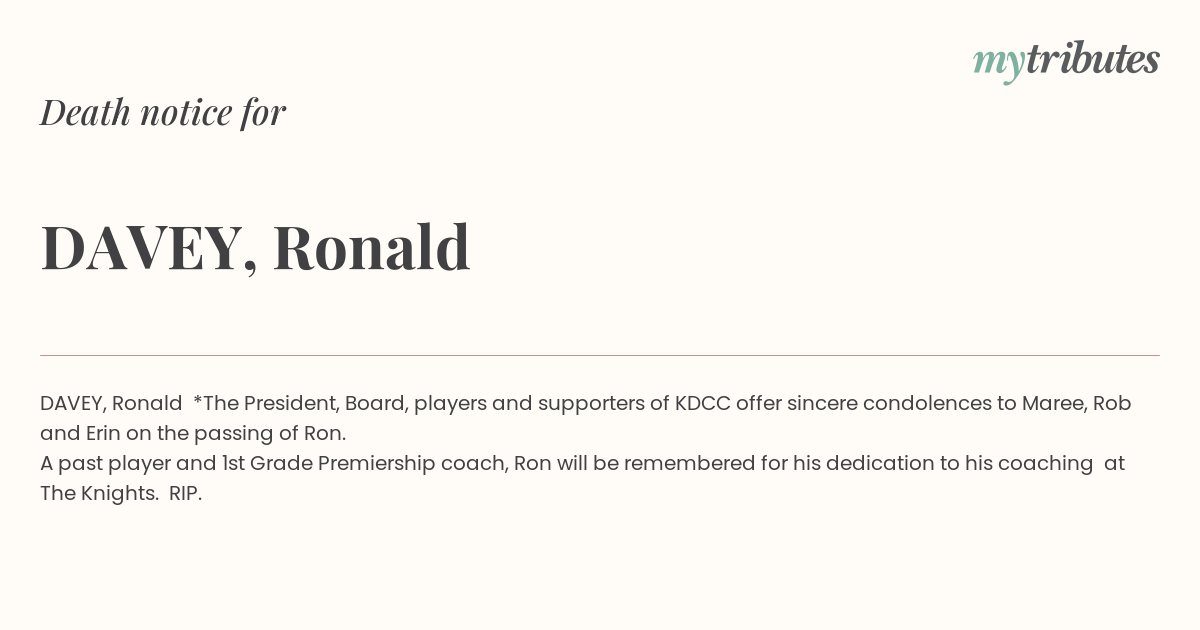Click "DAVEY, Ronald" at the notice body start

[111, 403]
